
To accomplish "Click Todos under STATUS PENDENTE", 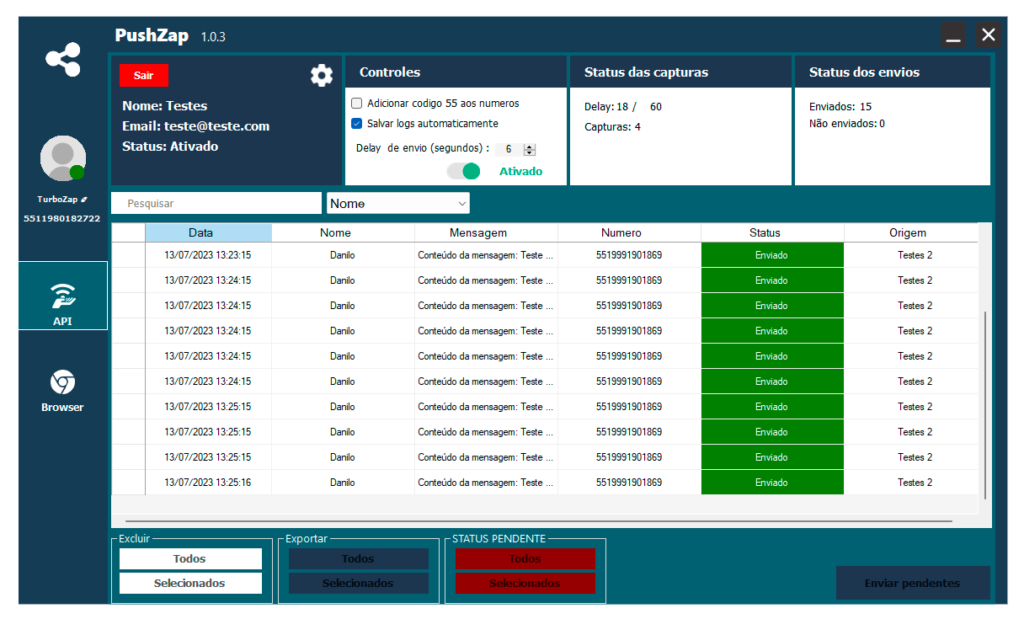I will [x=525, y=559].
